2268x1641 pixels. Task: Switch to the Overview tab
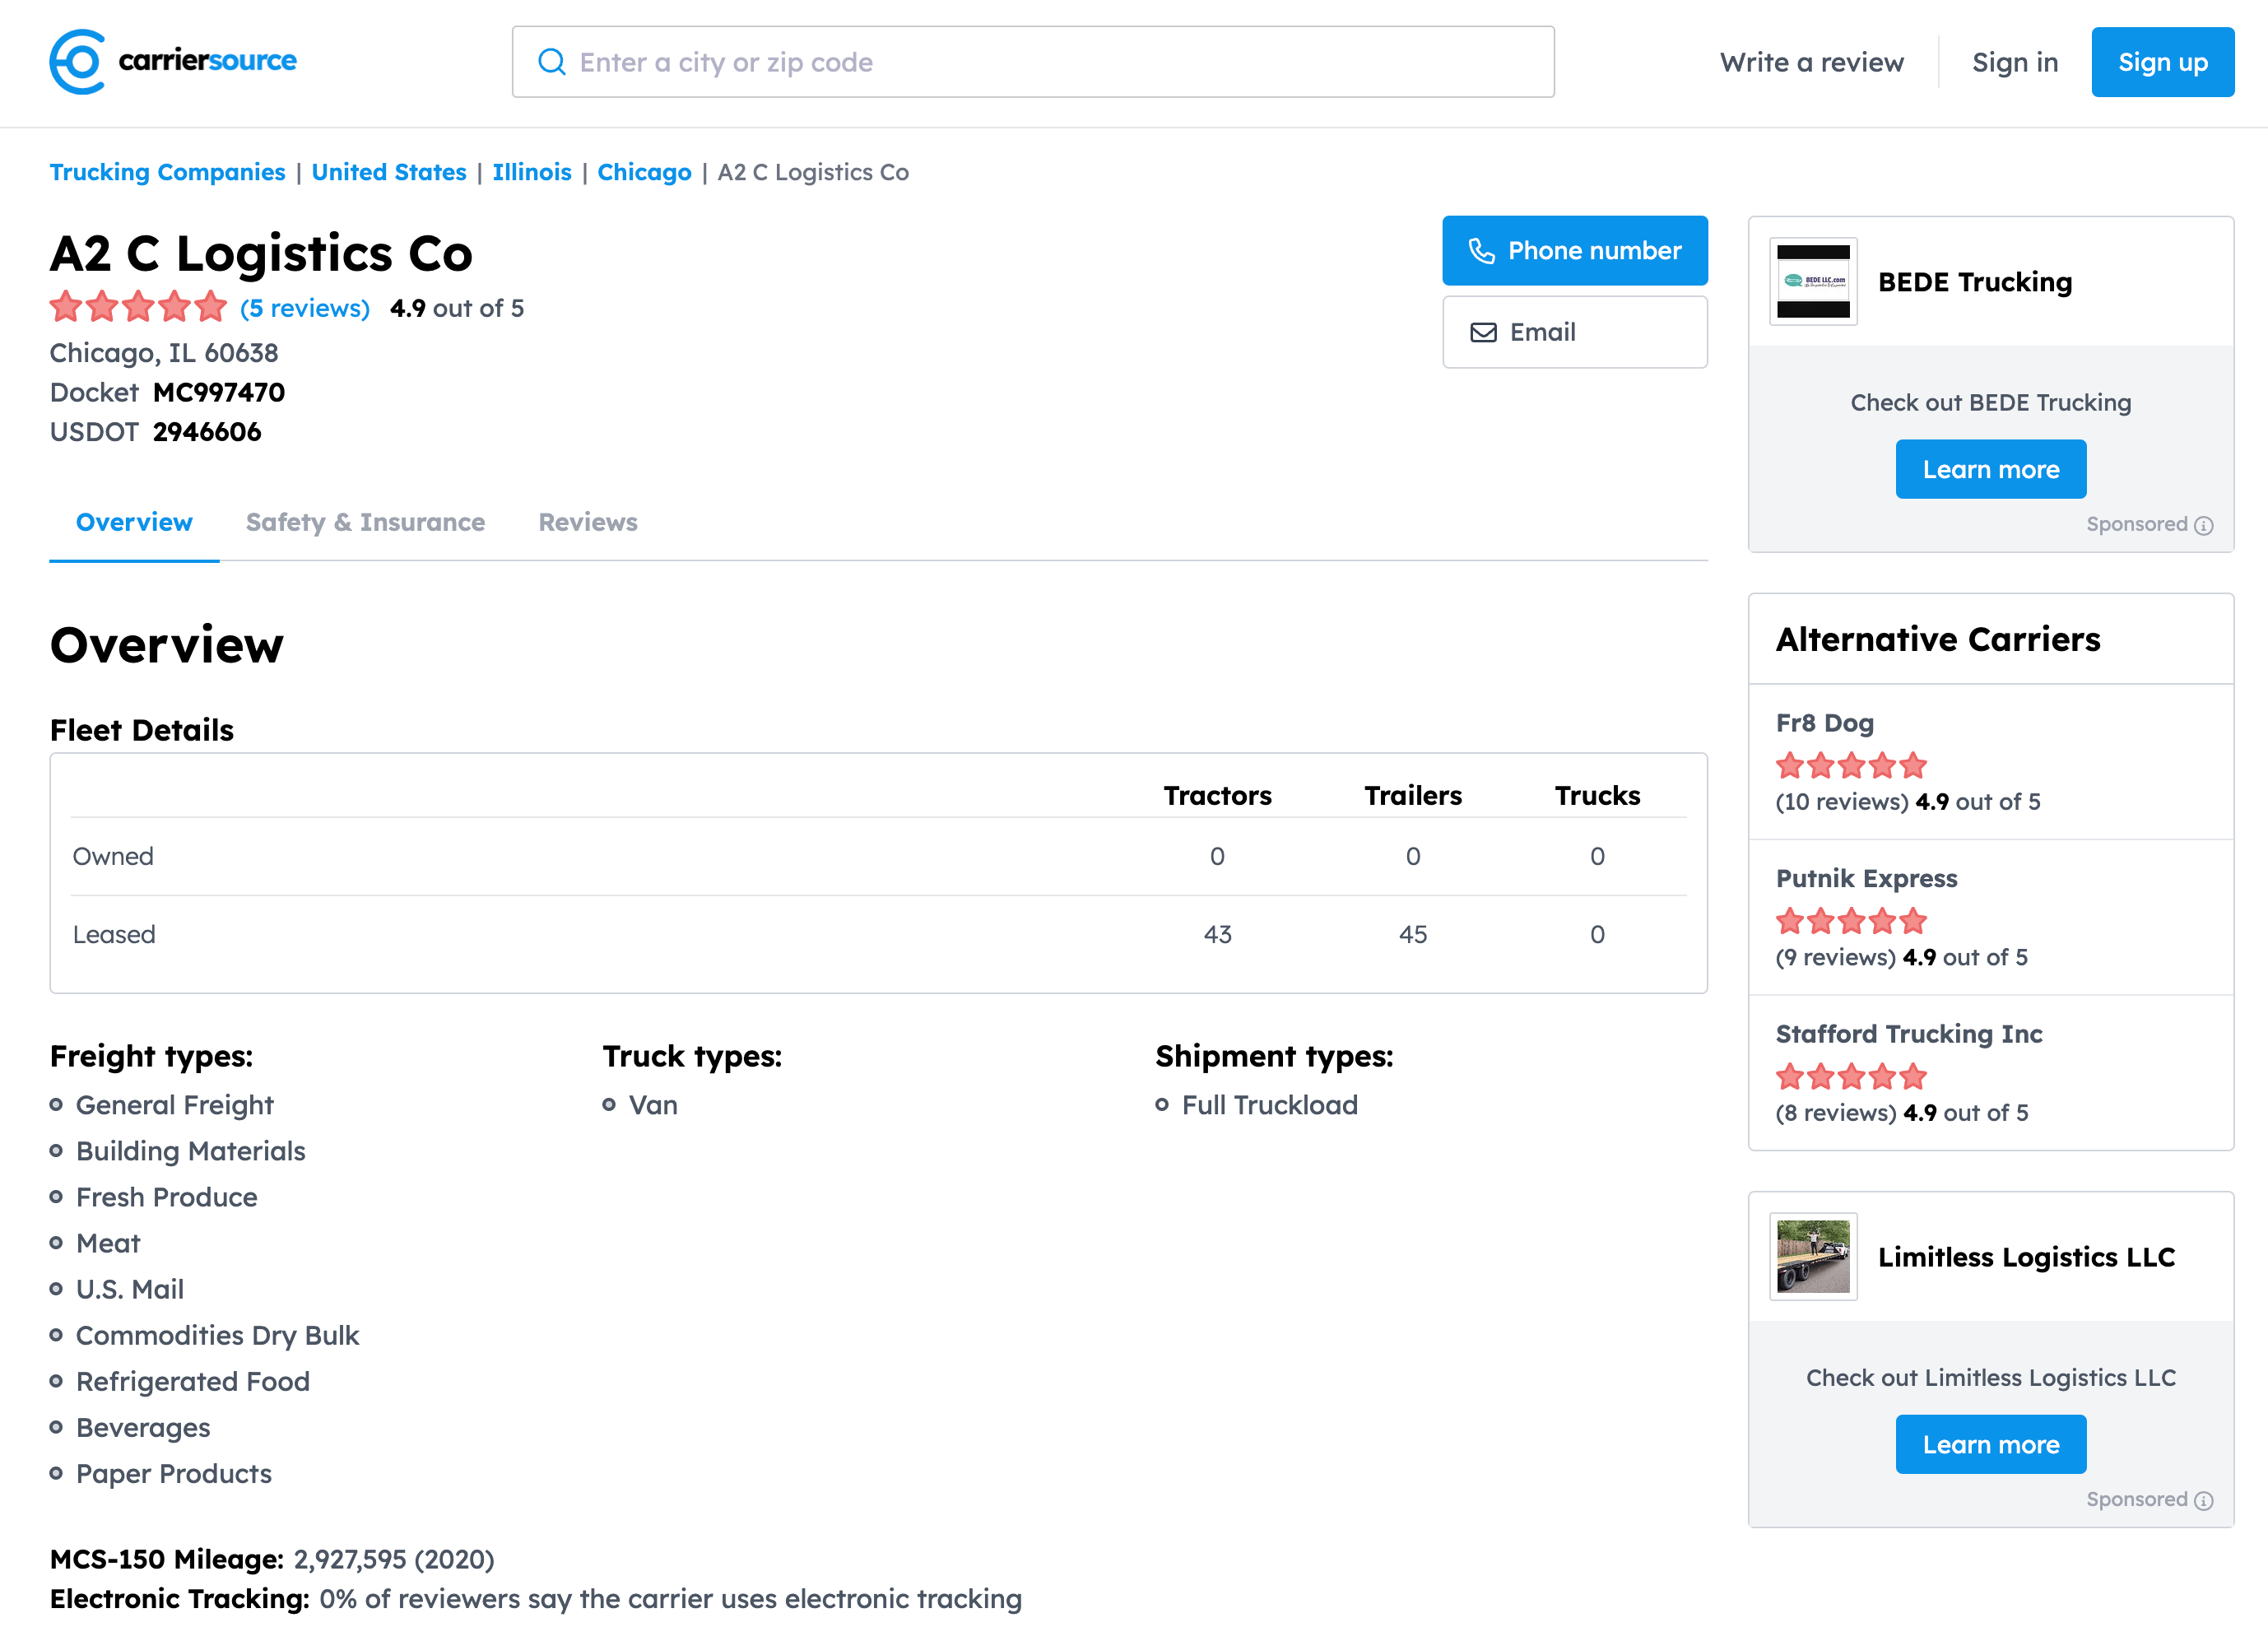pos(134,523)
